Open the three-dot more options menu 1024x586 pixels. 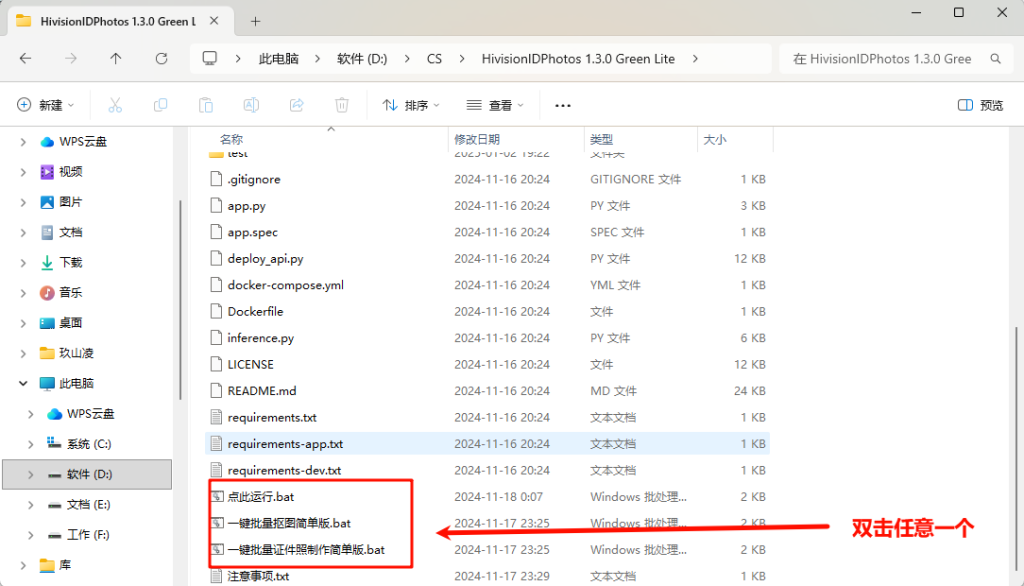(x=563, y=105)
